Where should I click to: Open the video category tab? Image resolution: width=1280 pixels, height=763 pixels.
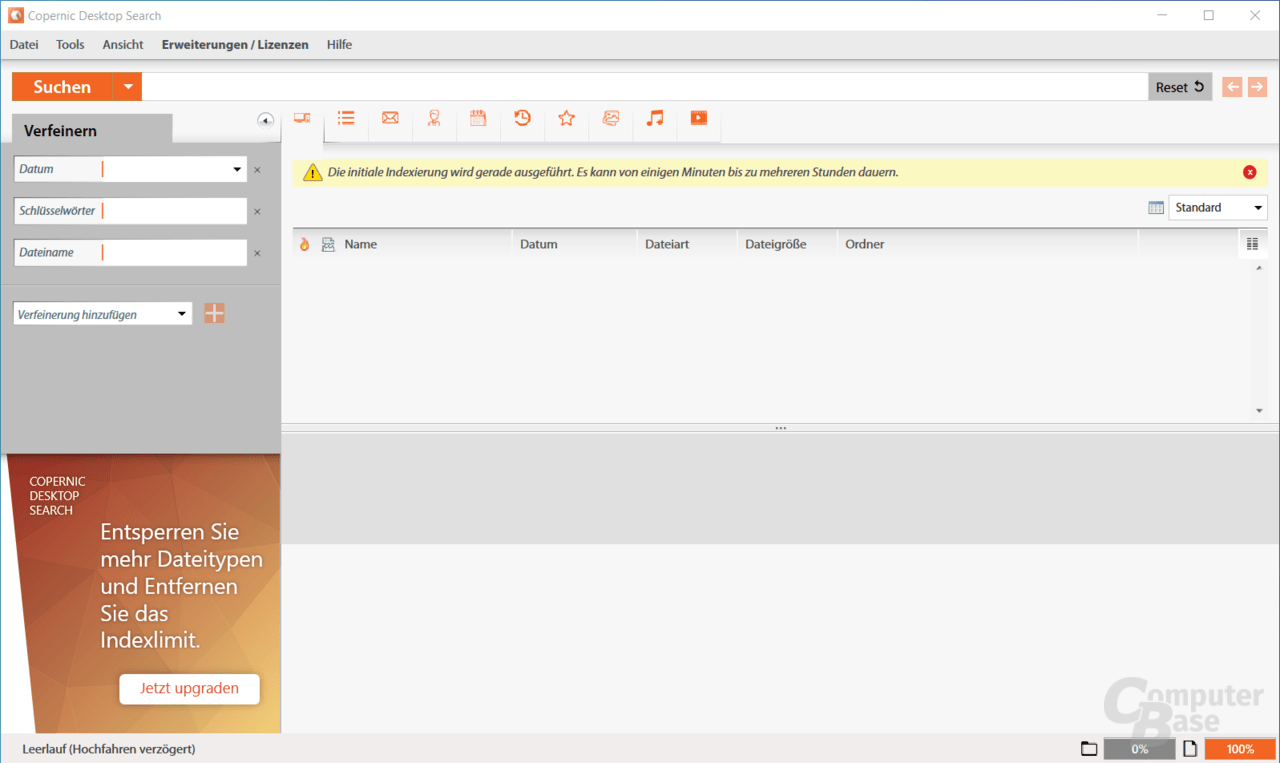[x=698, y=118]
